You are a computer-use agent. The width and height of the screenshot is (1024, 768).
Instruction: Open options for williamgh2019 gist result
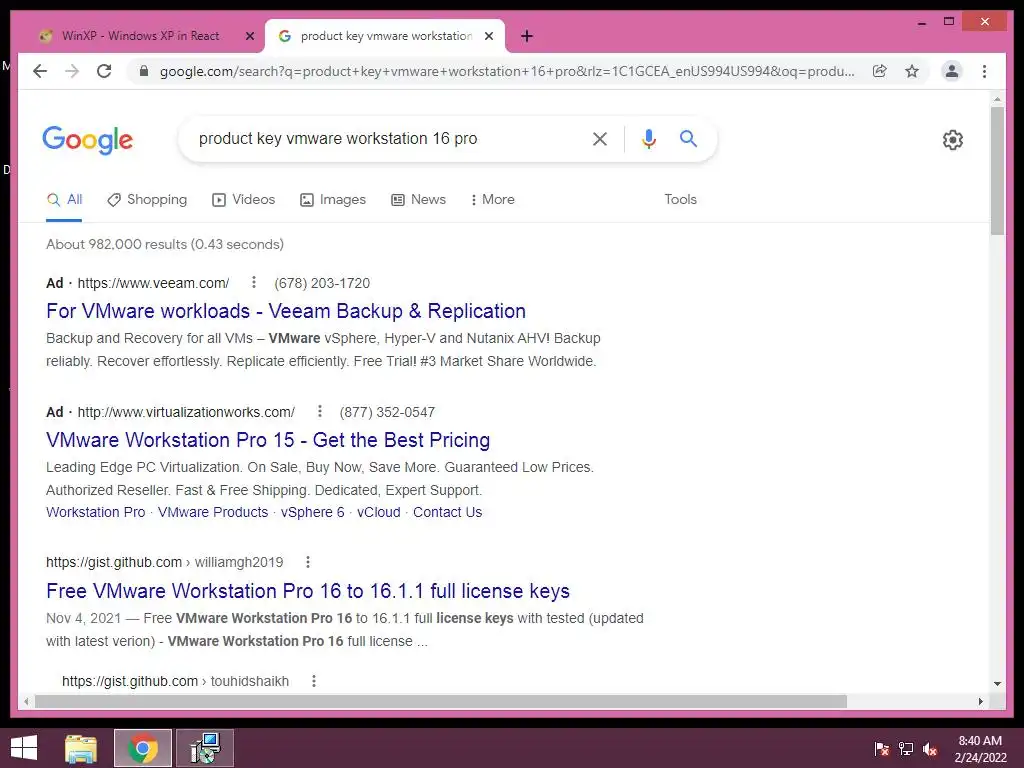[x=308, y=562]
